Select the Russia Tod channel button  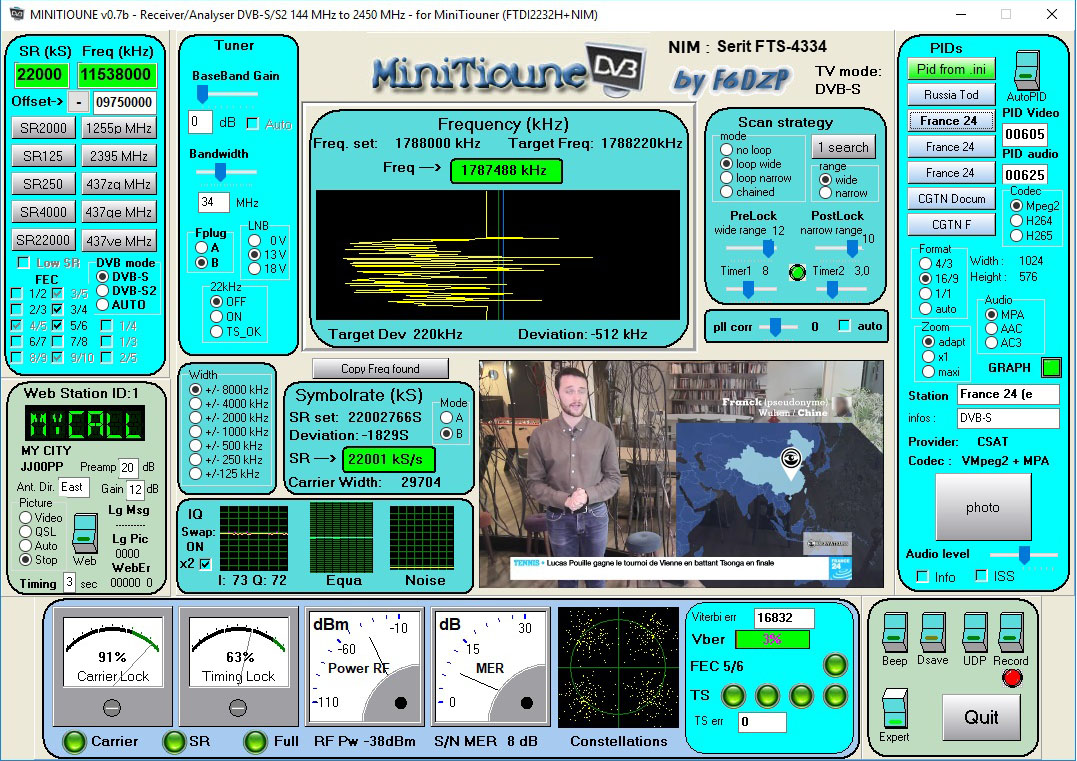pos(951,95)
